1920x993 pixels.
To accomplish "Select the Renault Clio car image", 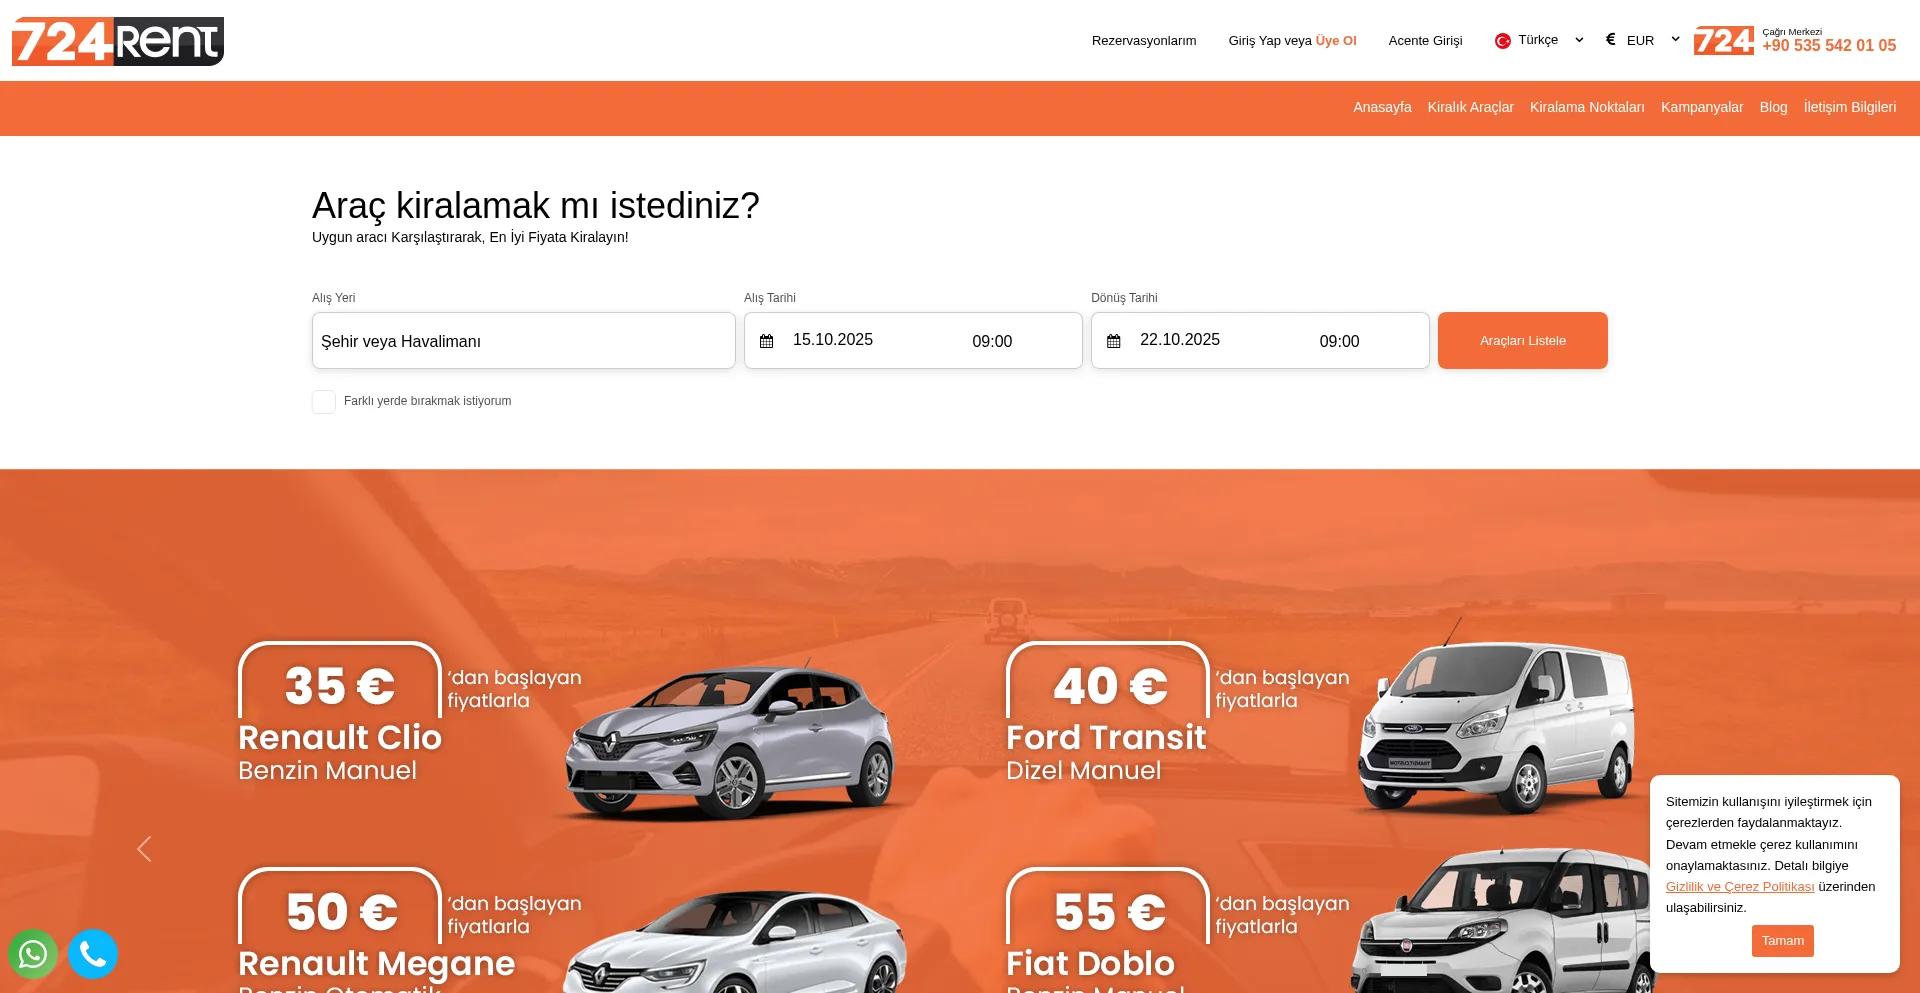I will click(x=730, y=742).
